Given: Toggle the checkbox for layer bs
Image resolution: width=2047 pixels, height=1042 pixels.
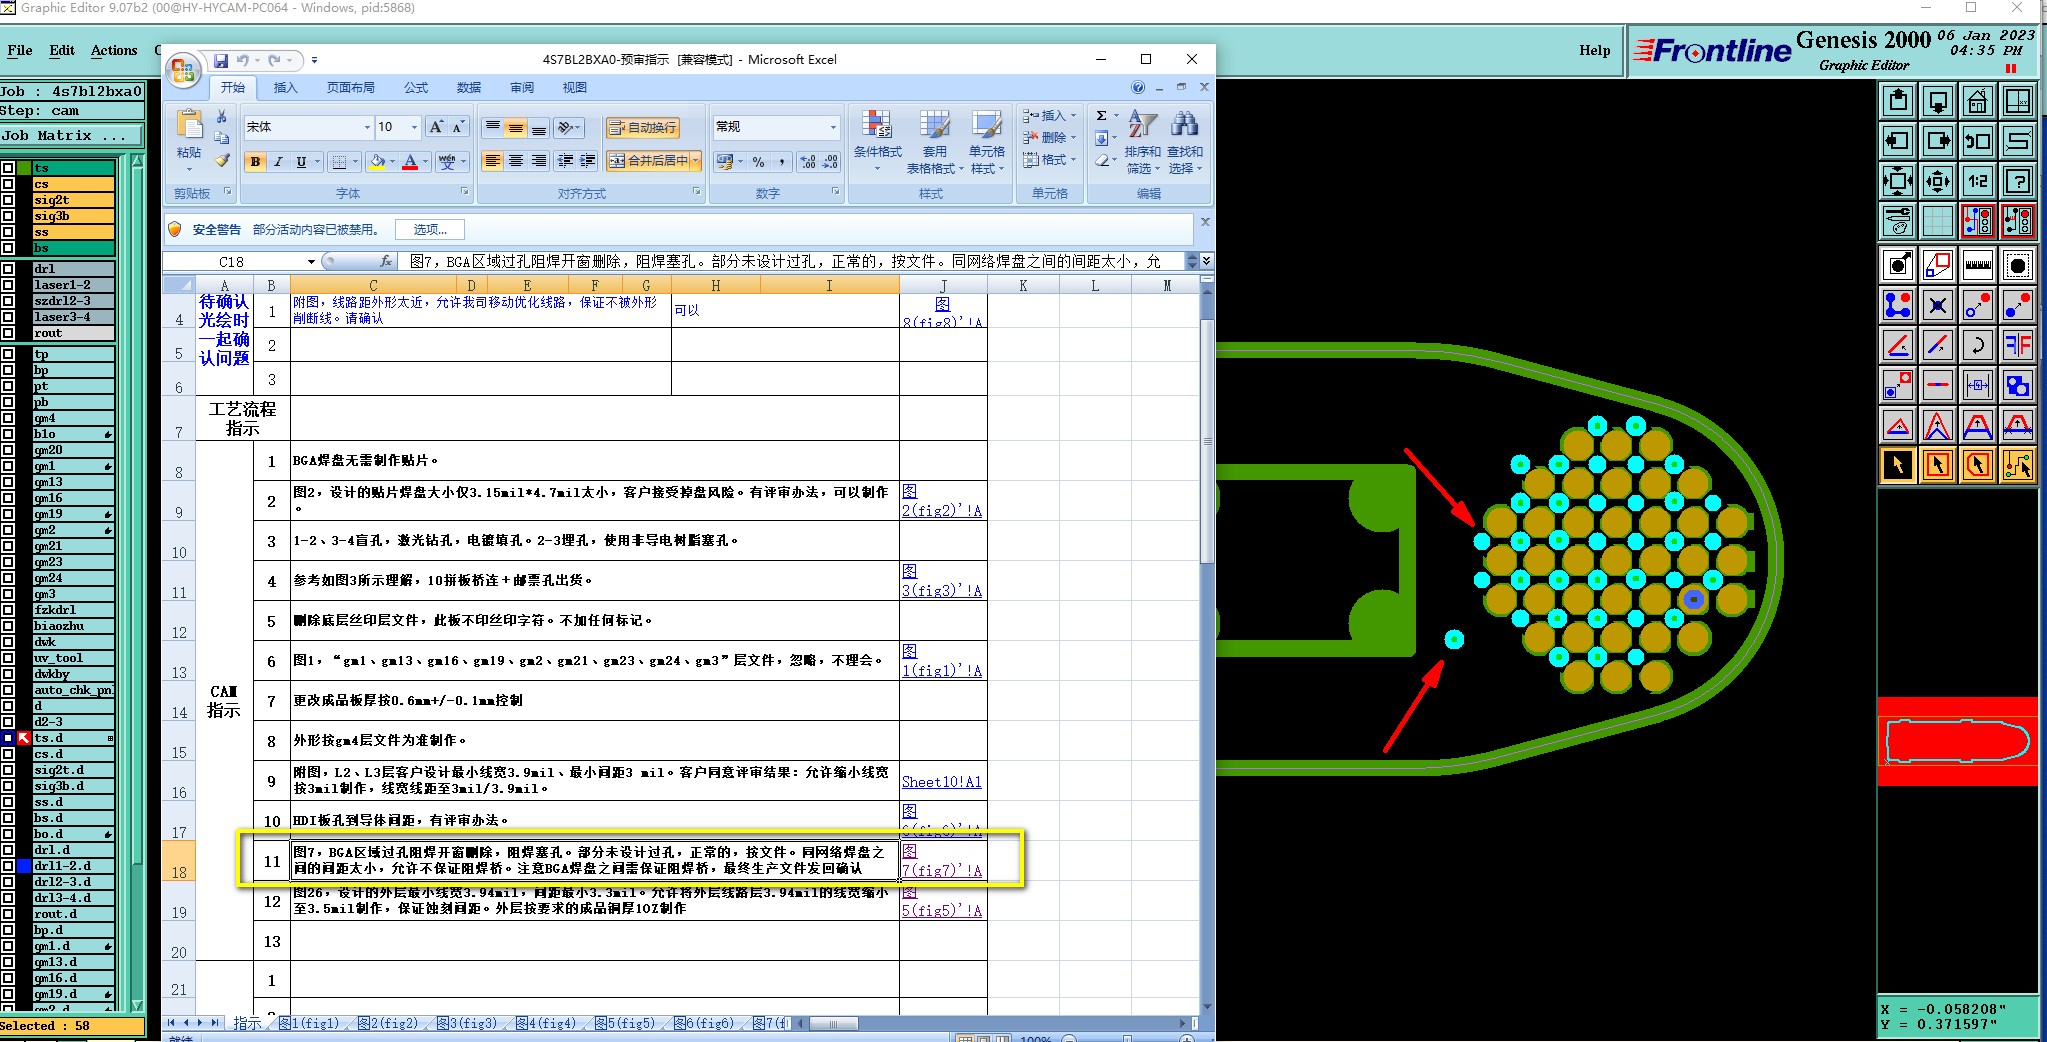Looking at the screenshot, I should tap(9, 248).
